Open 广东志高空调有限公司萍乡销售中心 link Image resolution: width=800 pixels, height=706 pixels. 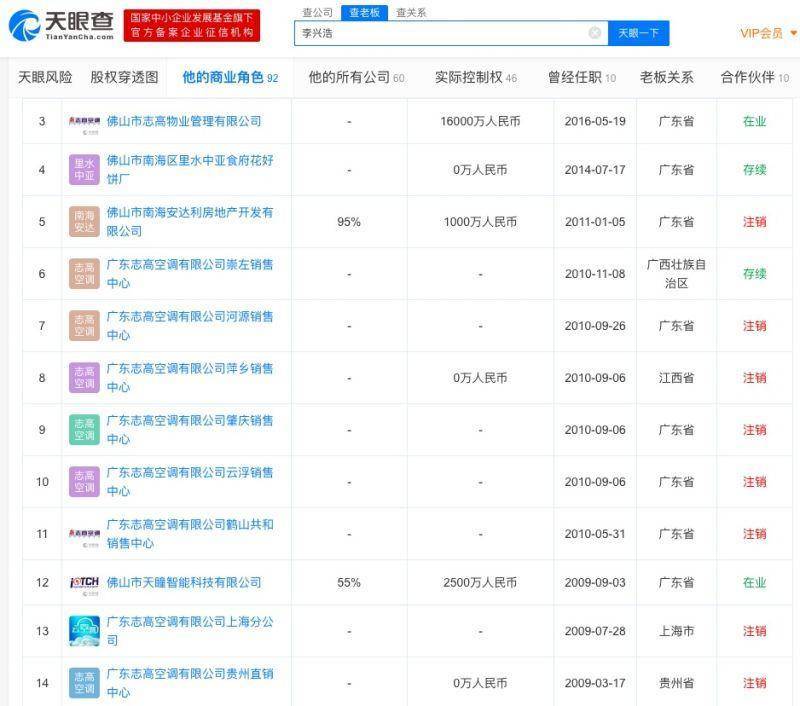(190, 377)
